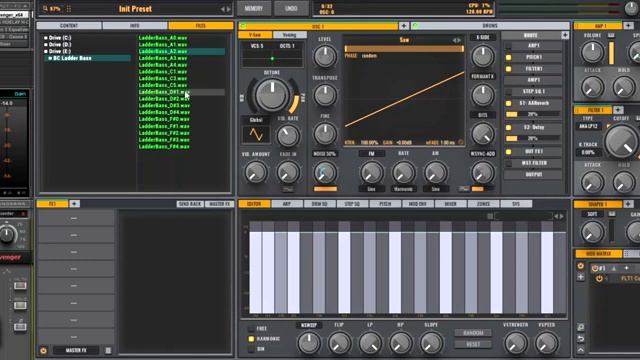Expand Drive (D:) in file tree
Viewport: 640px width, 360px height.
(46, 44)
